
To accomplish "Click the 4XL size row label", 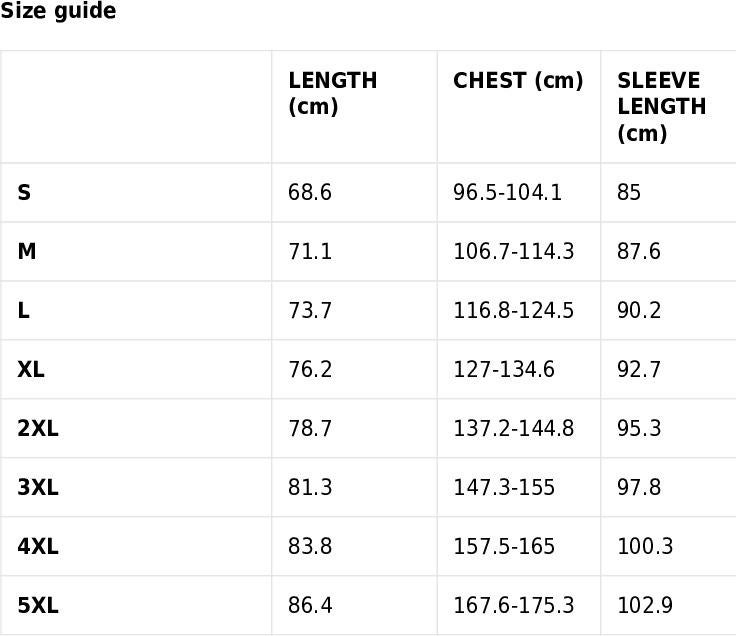I will tap(38, 546).
